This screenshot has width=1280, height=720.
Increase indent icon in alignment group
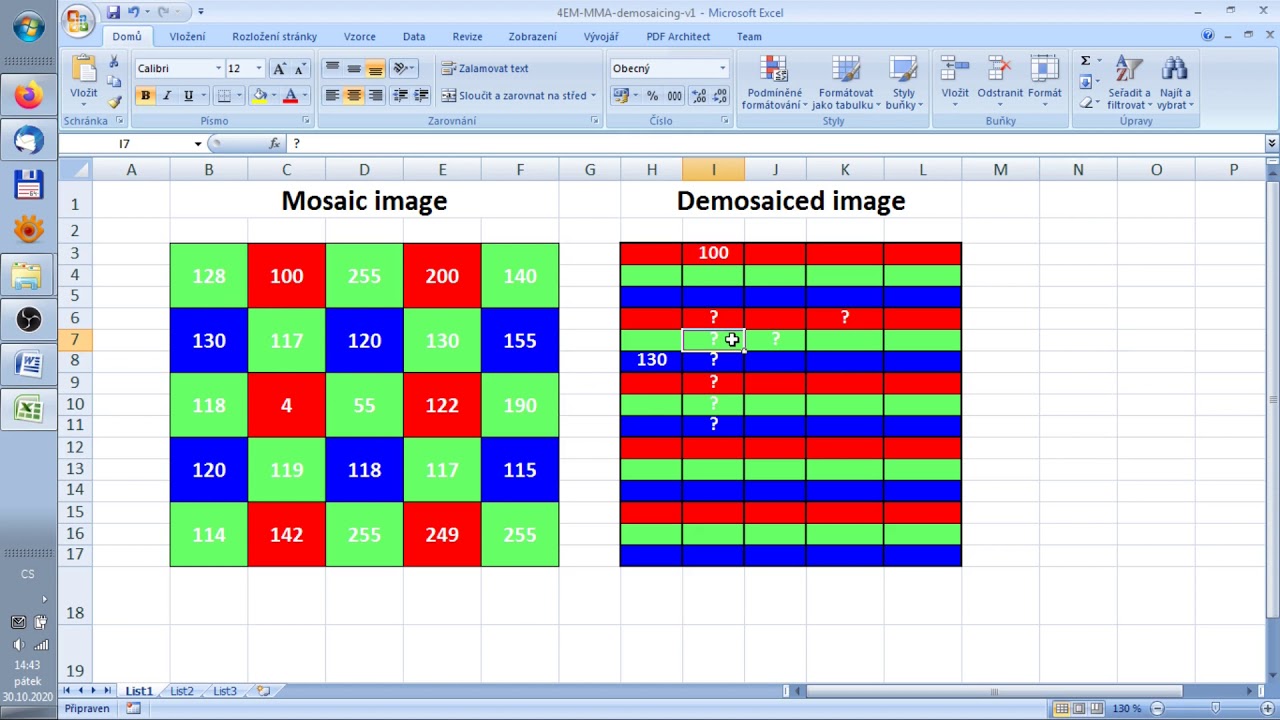click(x=421, y=96)
